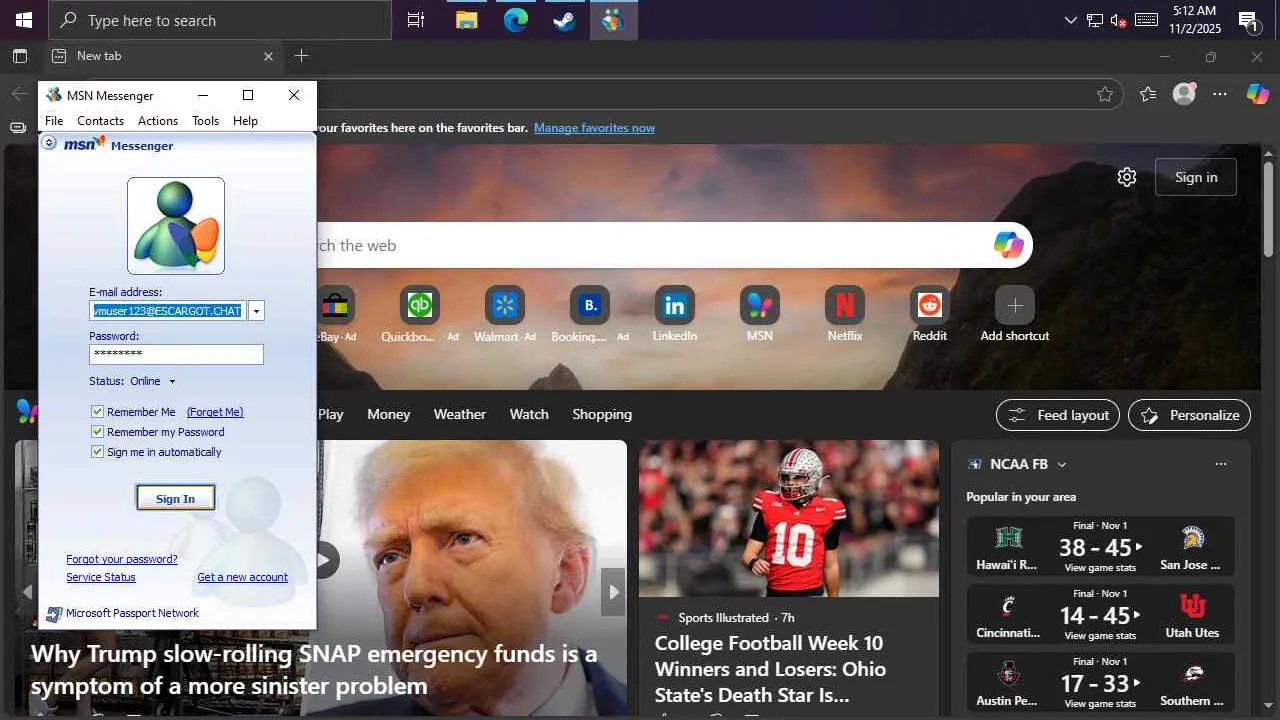Go to next news carousel slide arrow

click(x=613, y=591)
